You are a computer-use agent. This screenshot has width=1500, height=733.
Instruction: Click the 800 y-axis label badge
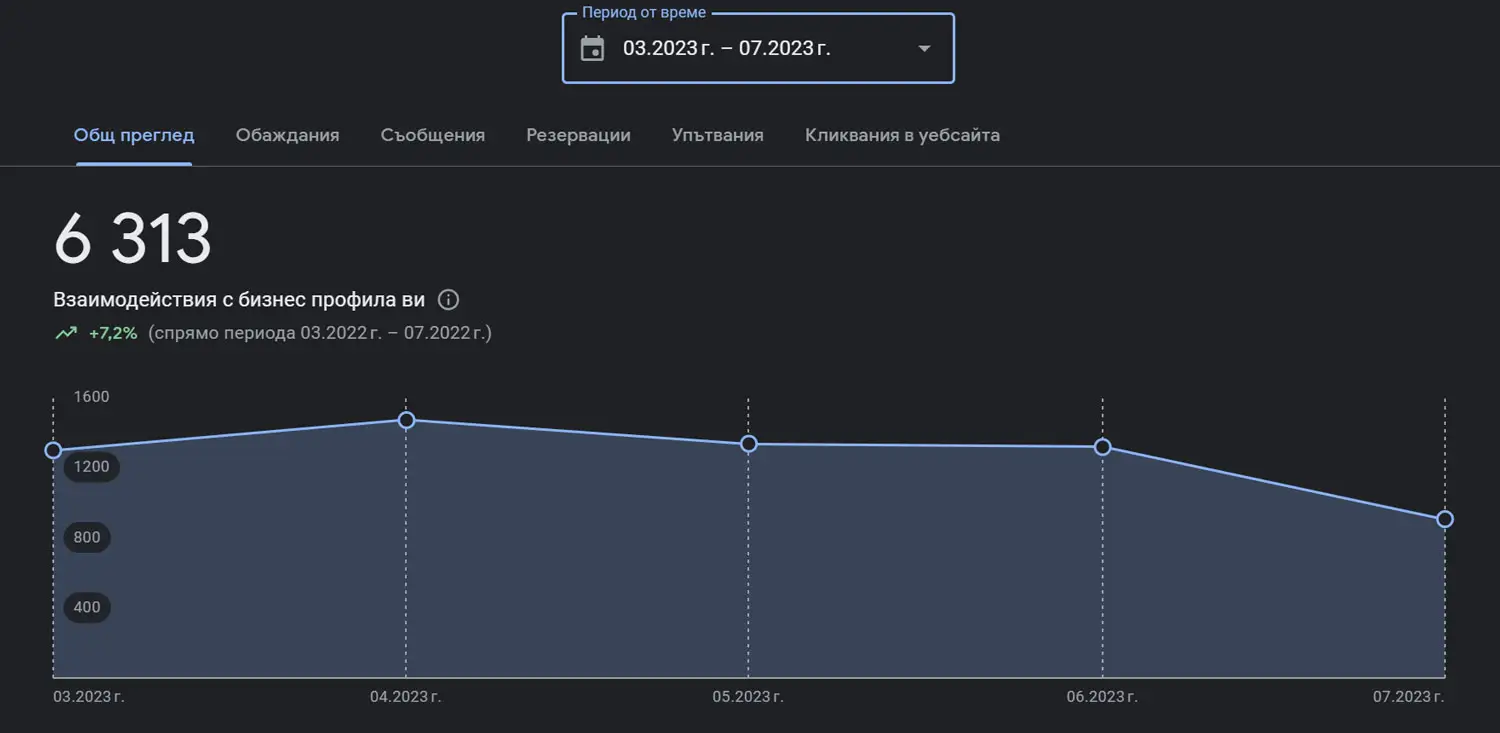[x=87, y=537]
